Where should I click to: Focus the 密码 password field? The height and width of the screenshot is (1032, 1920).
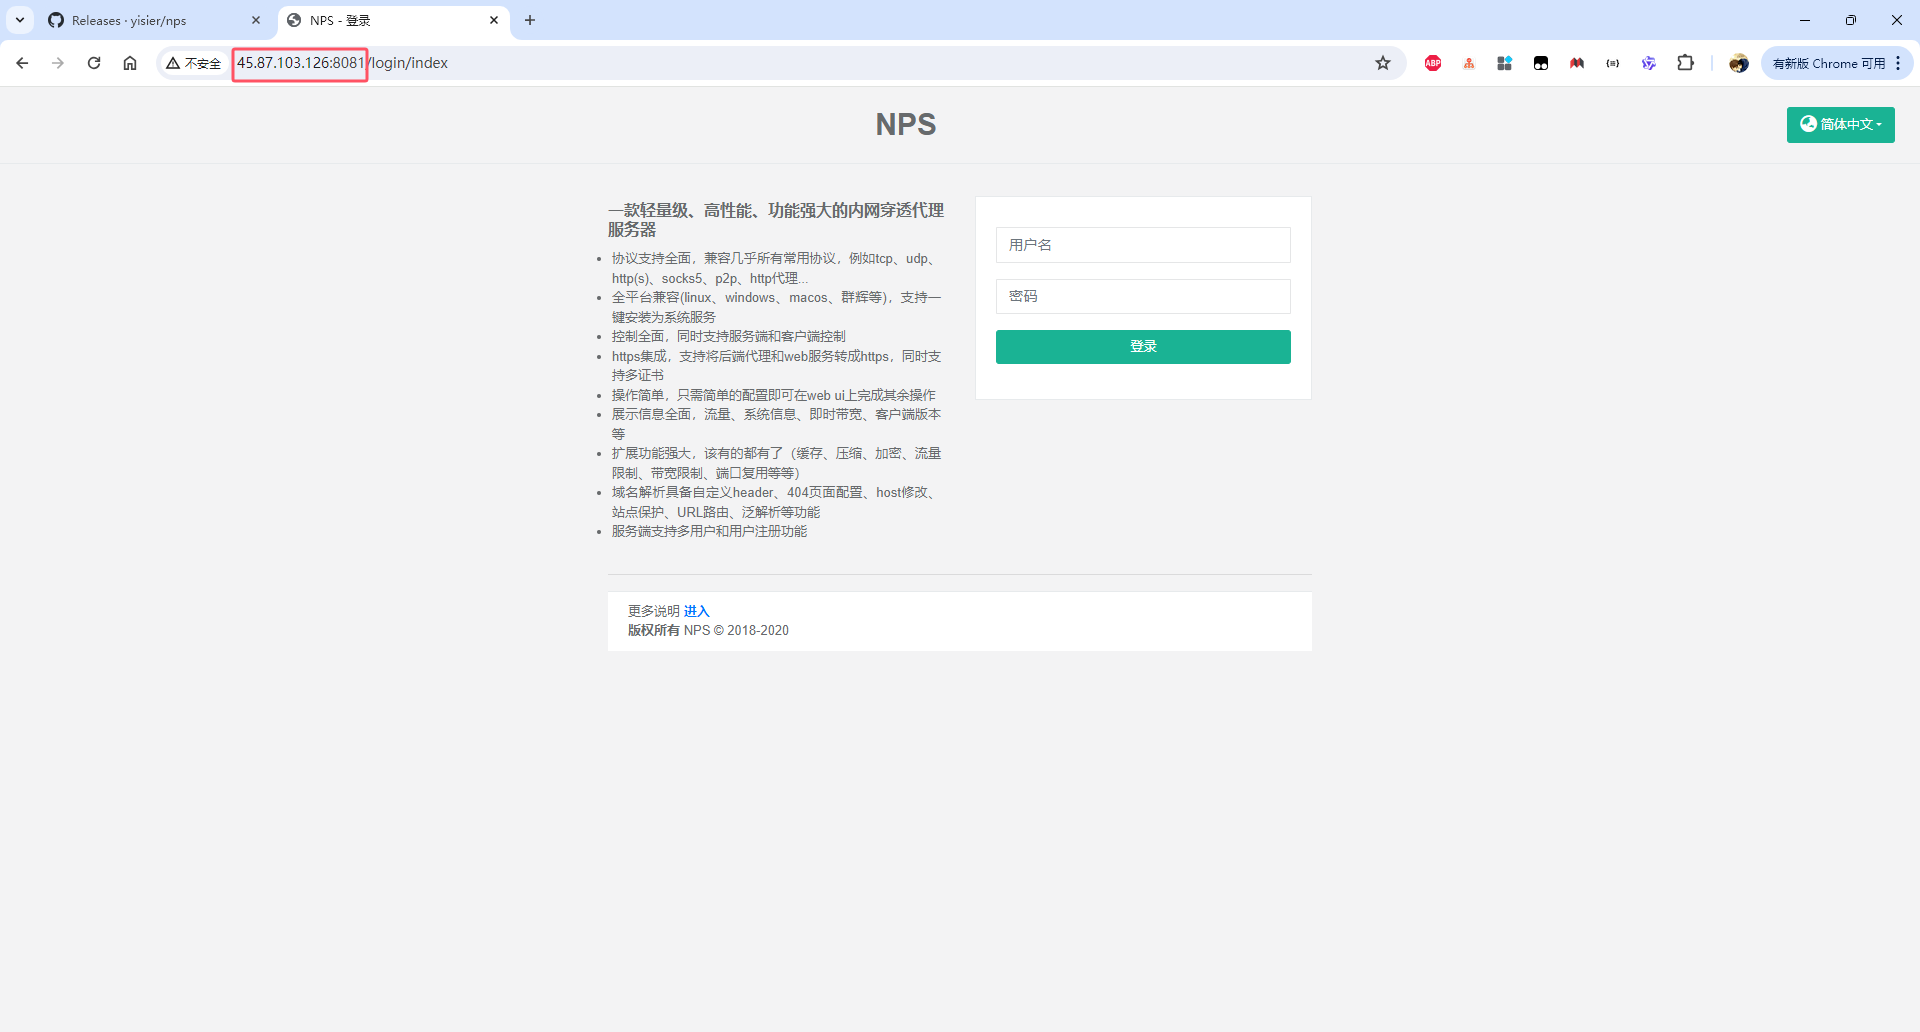point(1143,297)
